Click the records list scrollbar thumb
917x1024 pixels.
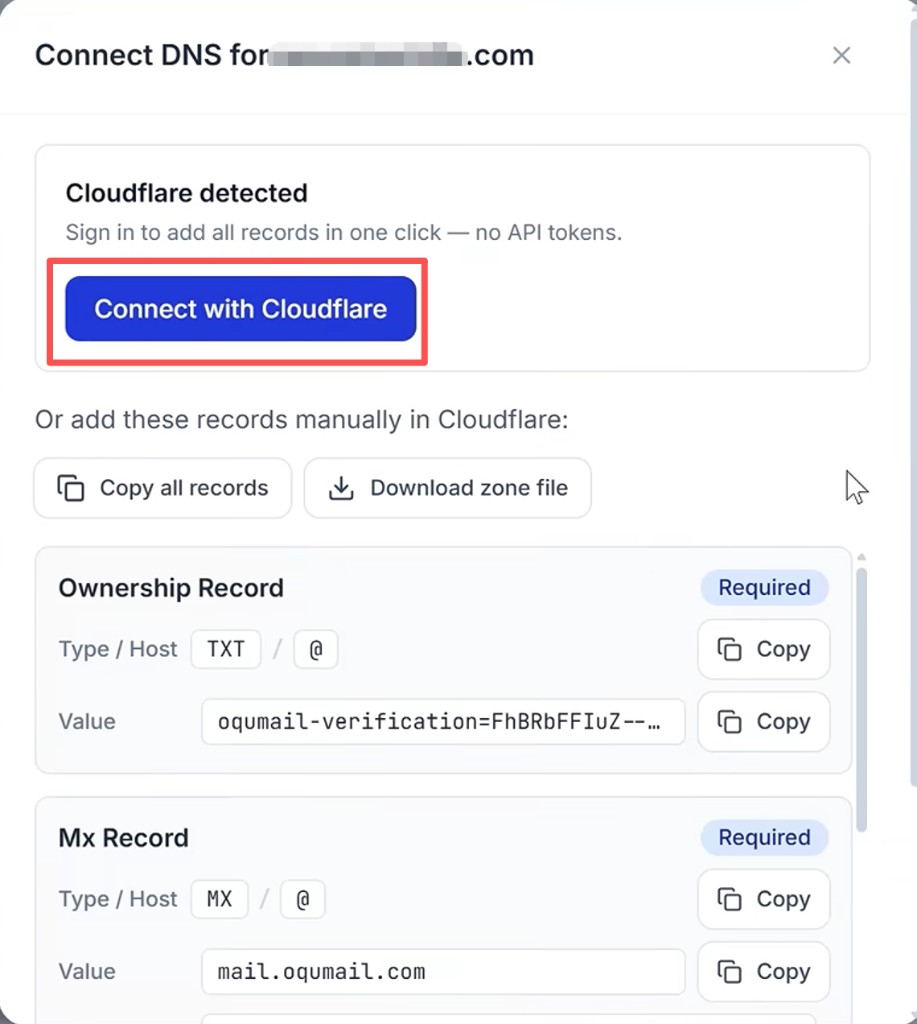click(861, 699)
